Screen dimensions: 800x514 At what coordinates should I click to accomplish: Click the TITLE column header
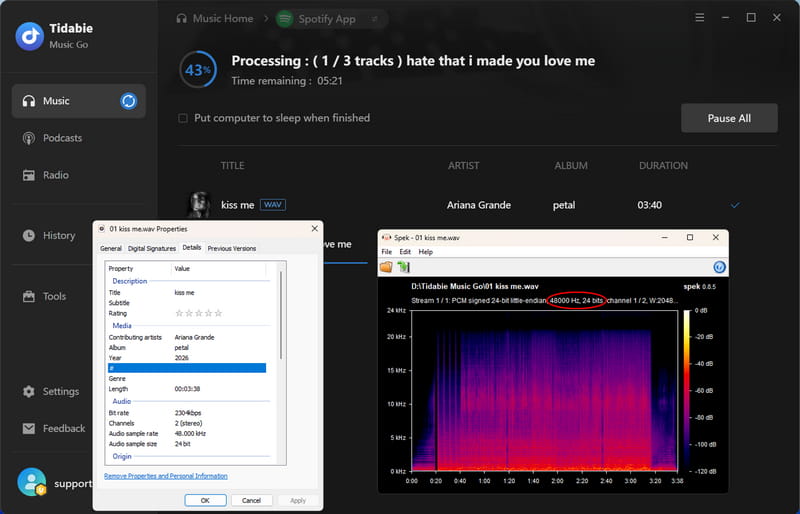(x=232, y=165)
